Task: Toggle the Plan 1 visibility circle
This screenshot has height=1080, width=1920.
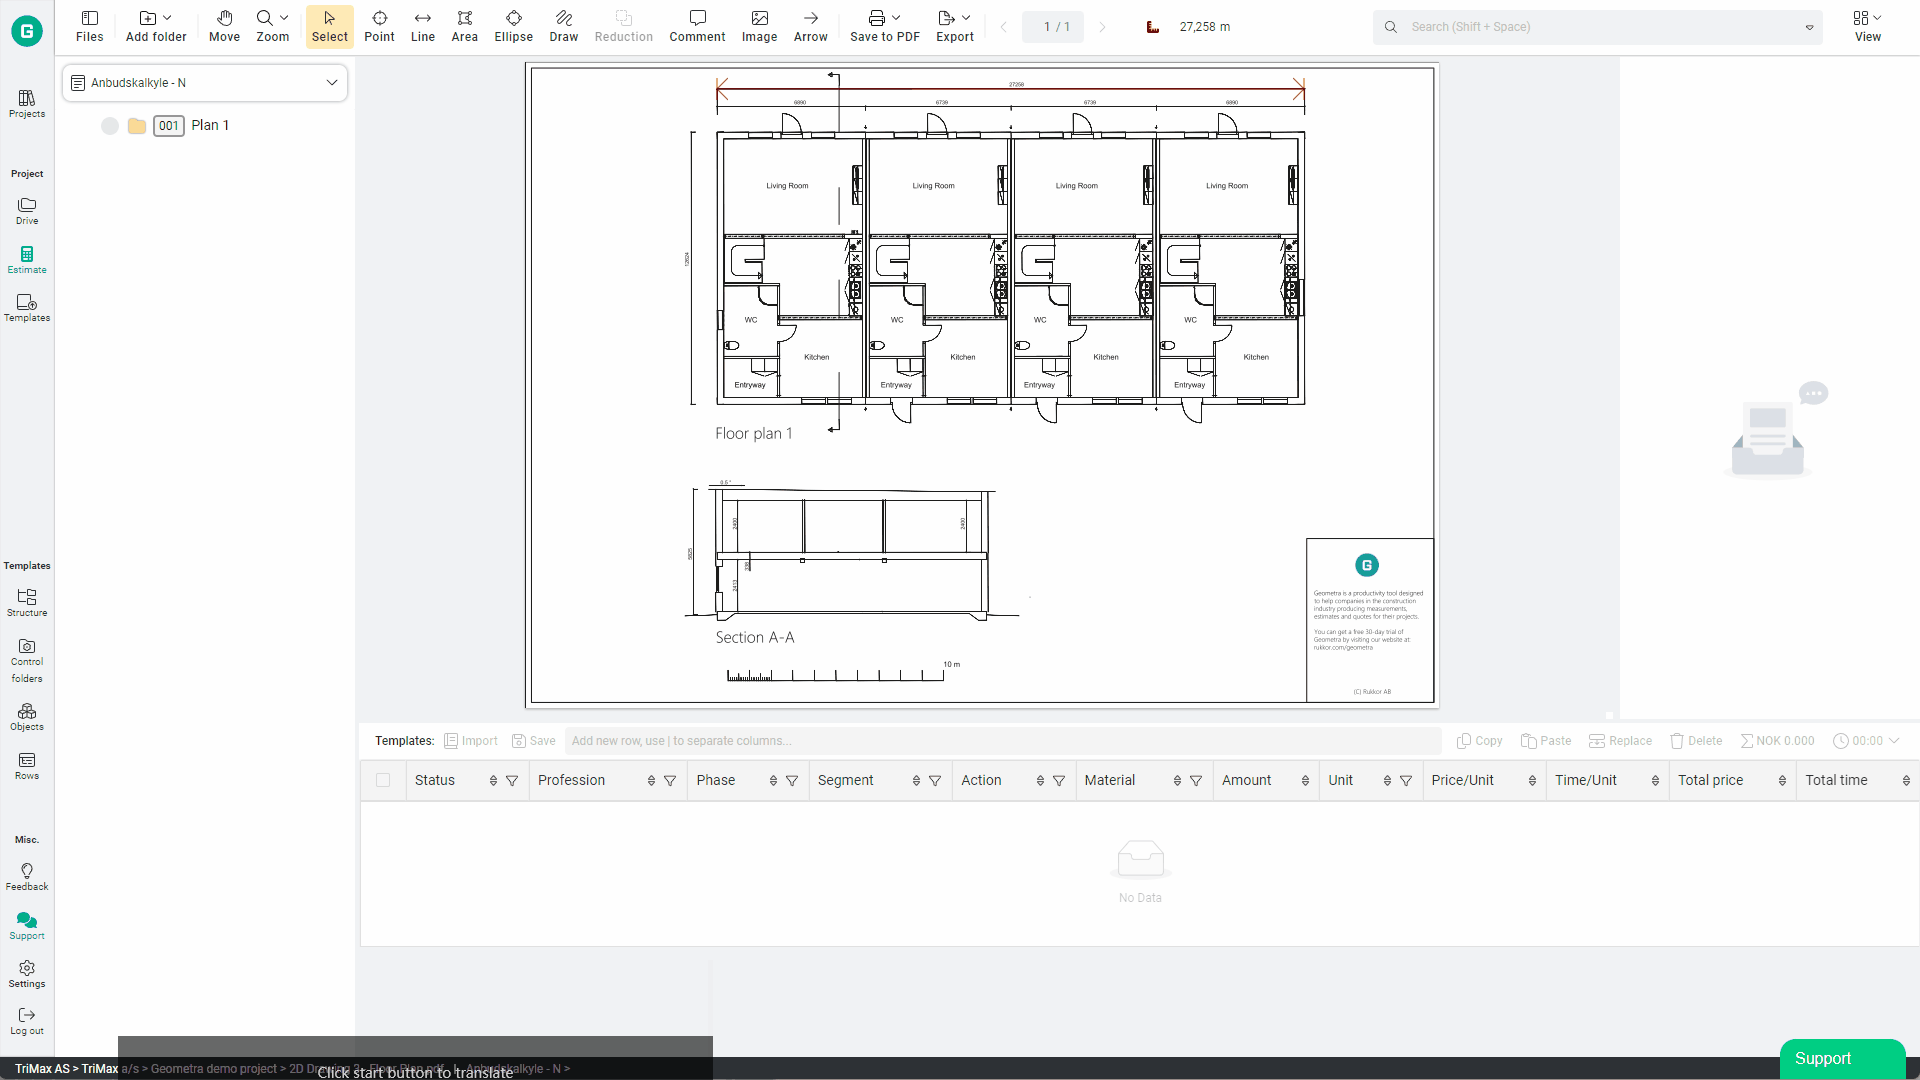Action: (110, 126)
